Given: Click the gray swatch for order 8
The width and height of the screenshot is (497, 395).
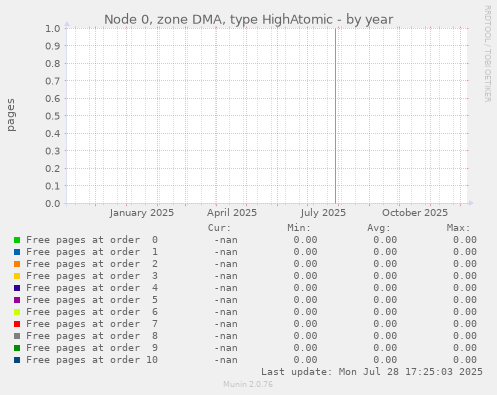Looking at the screenshot, I should click(x=17, y=336).
